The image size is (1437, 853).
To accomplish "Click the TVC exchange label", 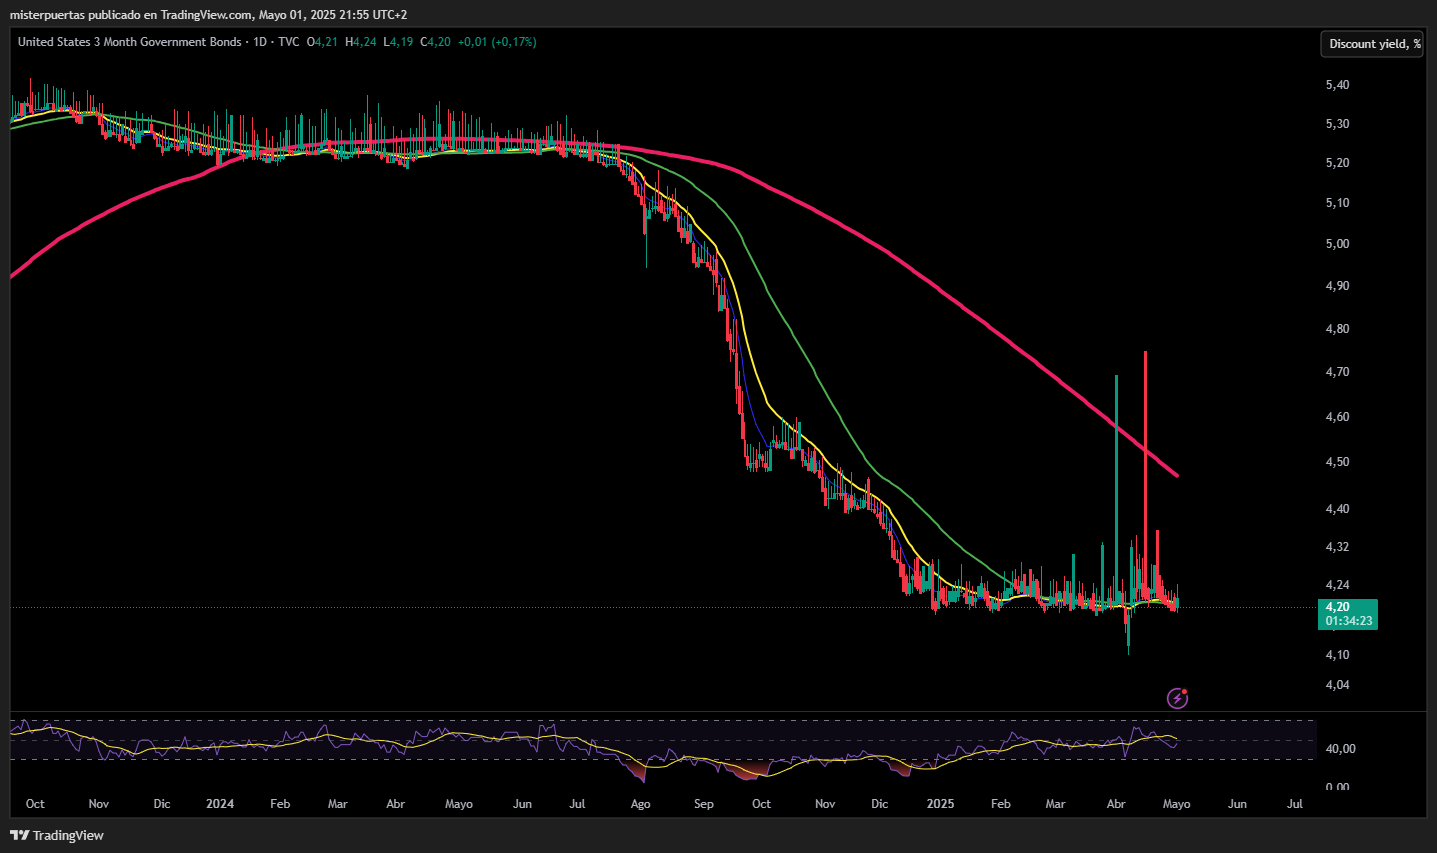I will point(289,42).
